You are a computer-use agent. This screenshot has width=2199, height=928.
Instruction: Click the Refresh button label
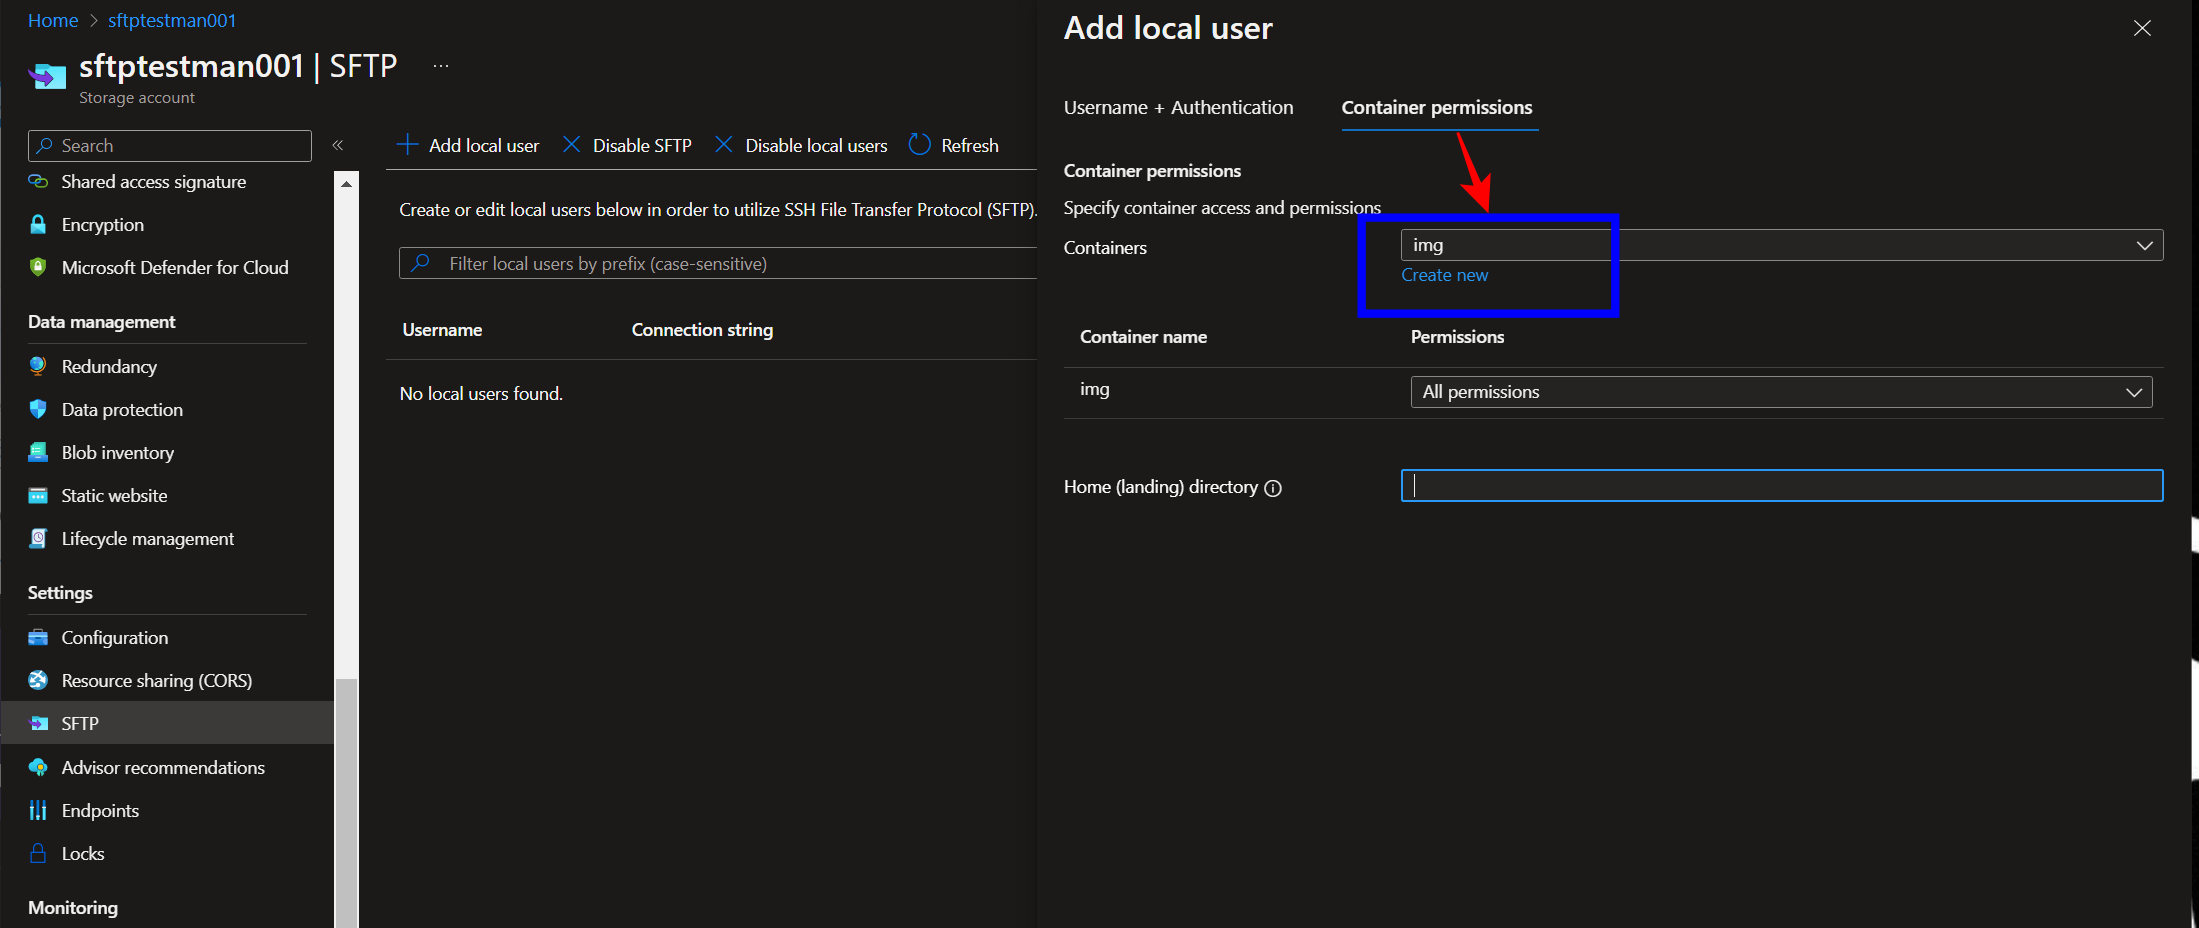point(969,145)
